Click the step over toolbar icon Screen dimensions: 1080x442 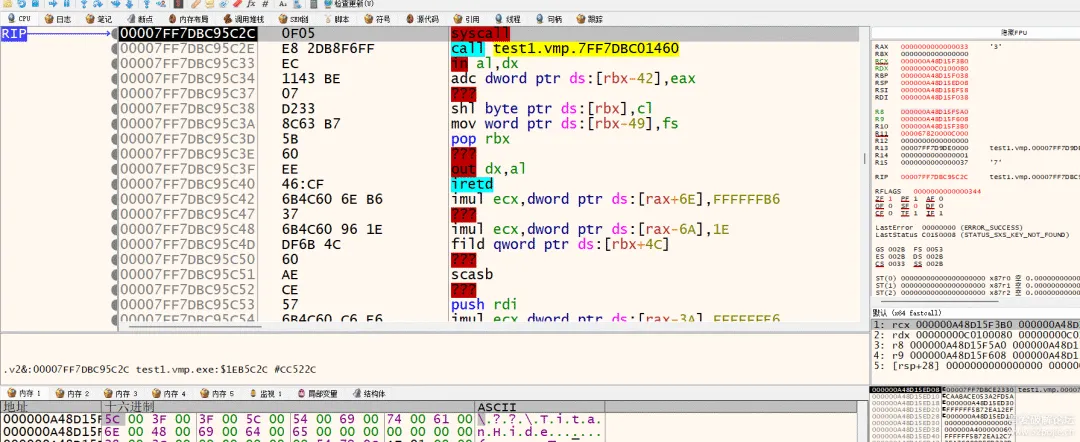(x=97, y=3)
